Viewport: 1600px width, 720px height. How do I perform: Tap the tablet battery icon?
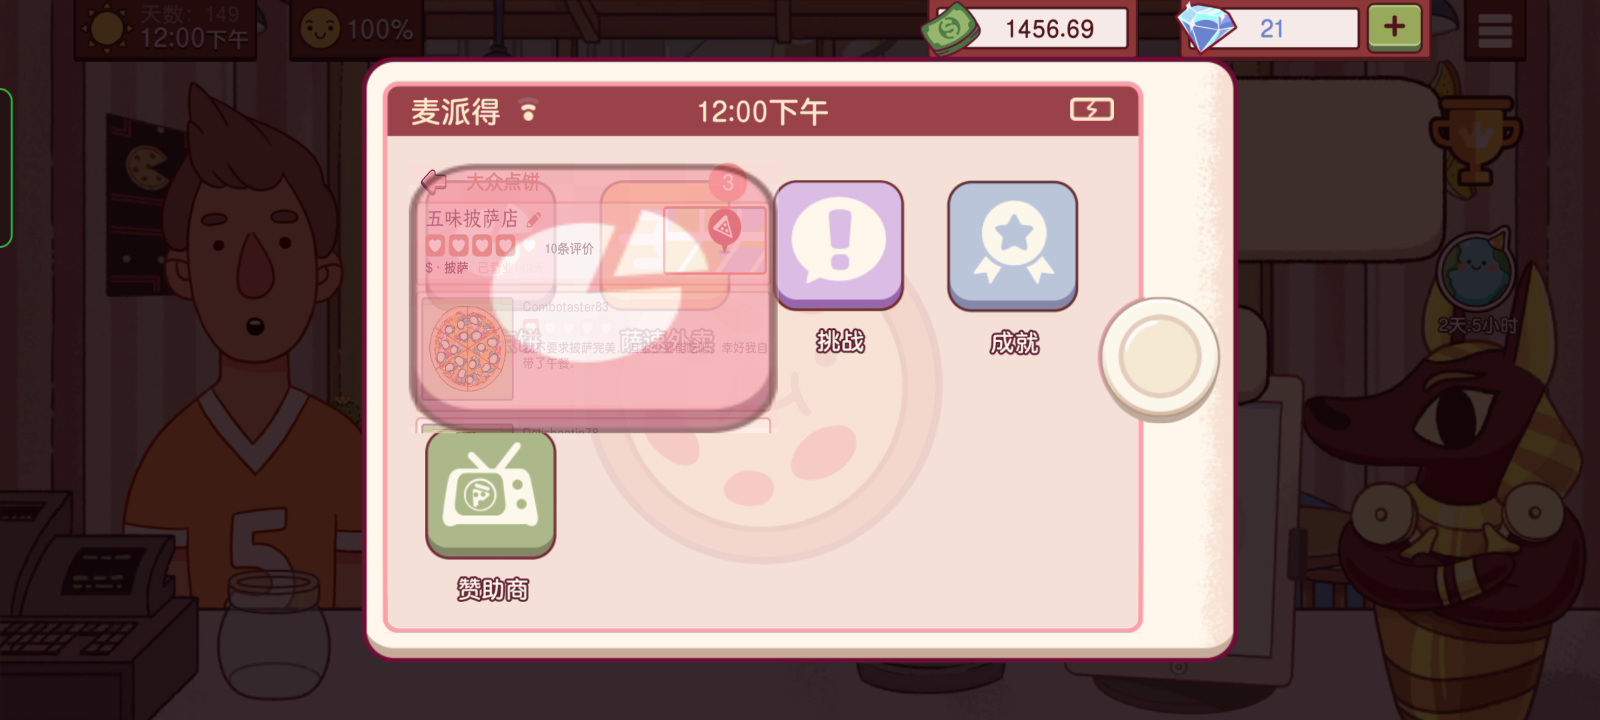tap(1091, 110)
